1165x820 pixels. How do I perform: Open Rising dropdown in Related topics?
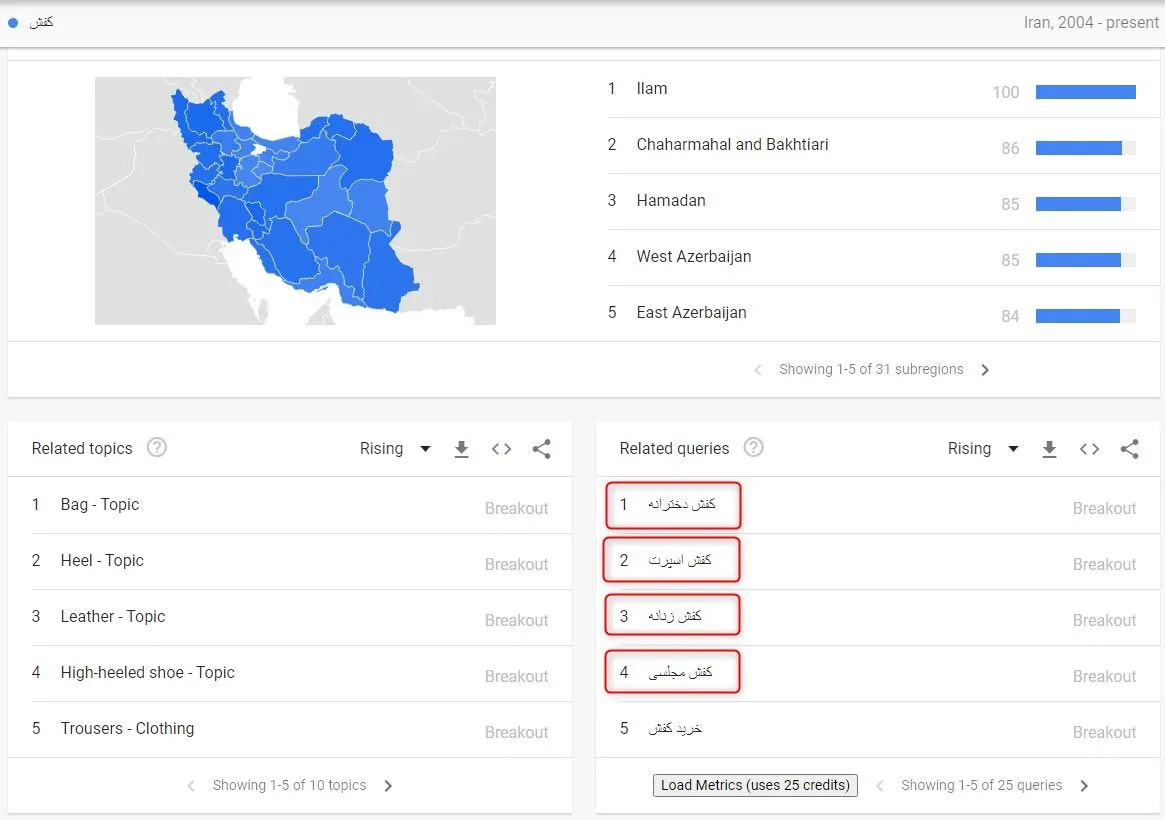click(395, 449)
